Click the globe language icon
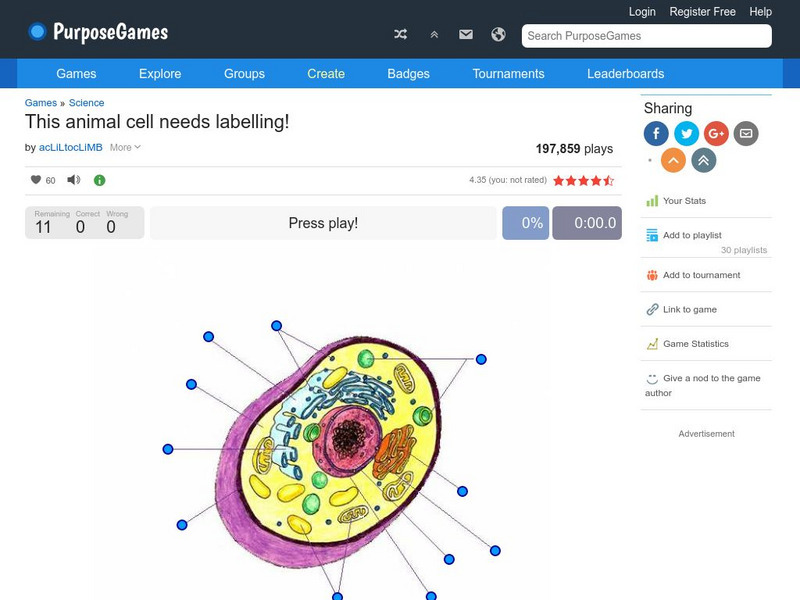800x600 pixels. [498, 34]
